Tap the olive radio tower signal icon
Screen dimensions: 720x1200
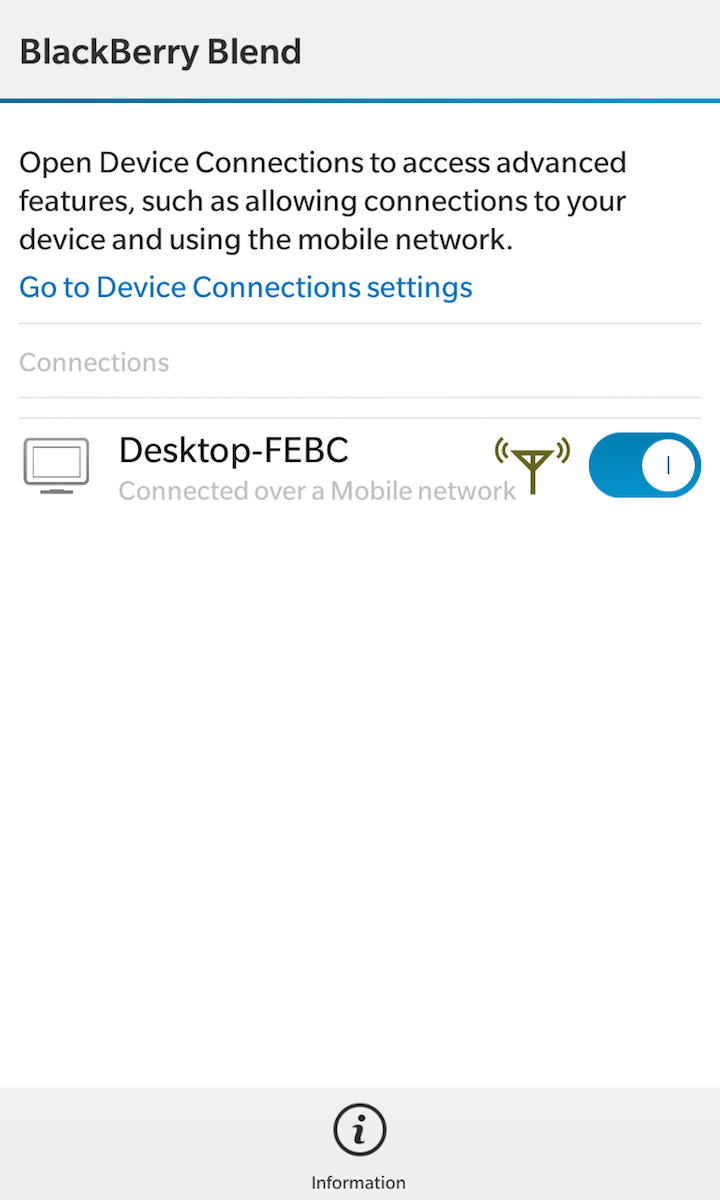(532, 465)
